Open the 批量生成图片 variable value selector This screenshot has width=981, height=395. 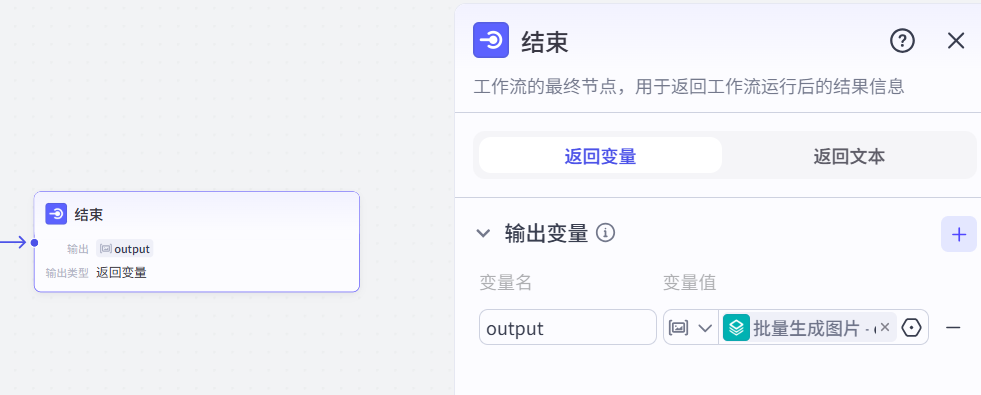pos(810,327)
